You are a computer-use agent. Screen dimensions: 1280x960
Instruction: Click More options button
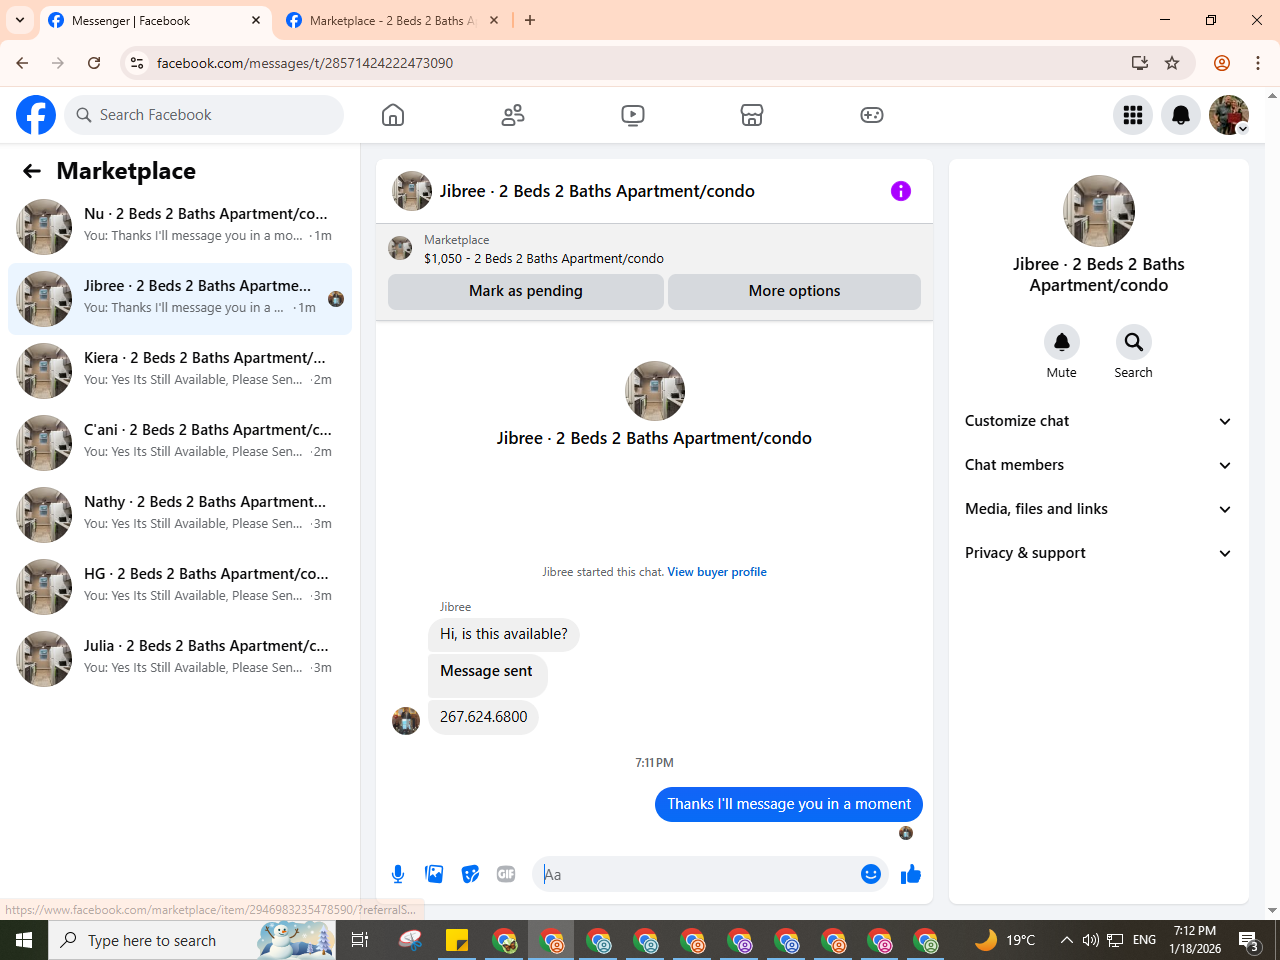pyautogui.click(x=794, y=291)
